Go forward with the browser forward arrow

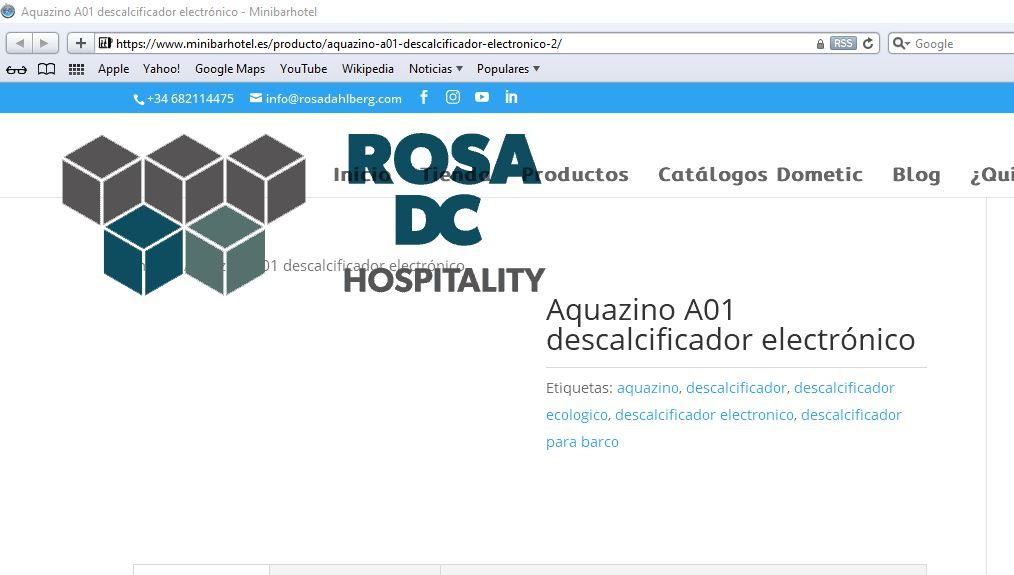[45, 43]
